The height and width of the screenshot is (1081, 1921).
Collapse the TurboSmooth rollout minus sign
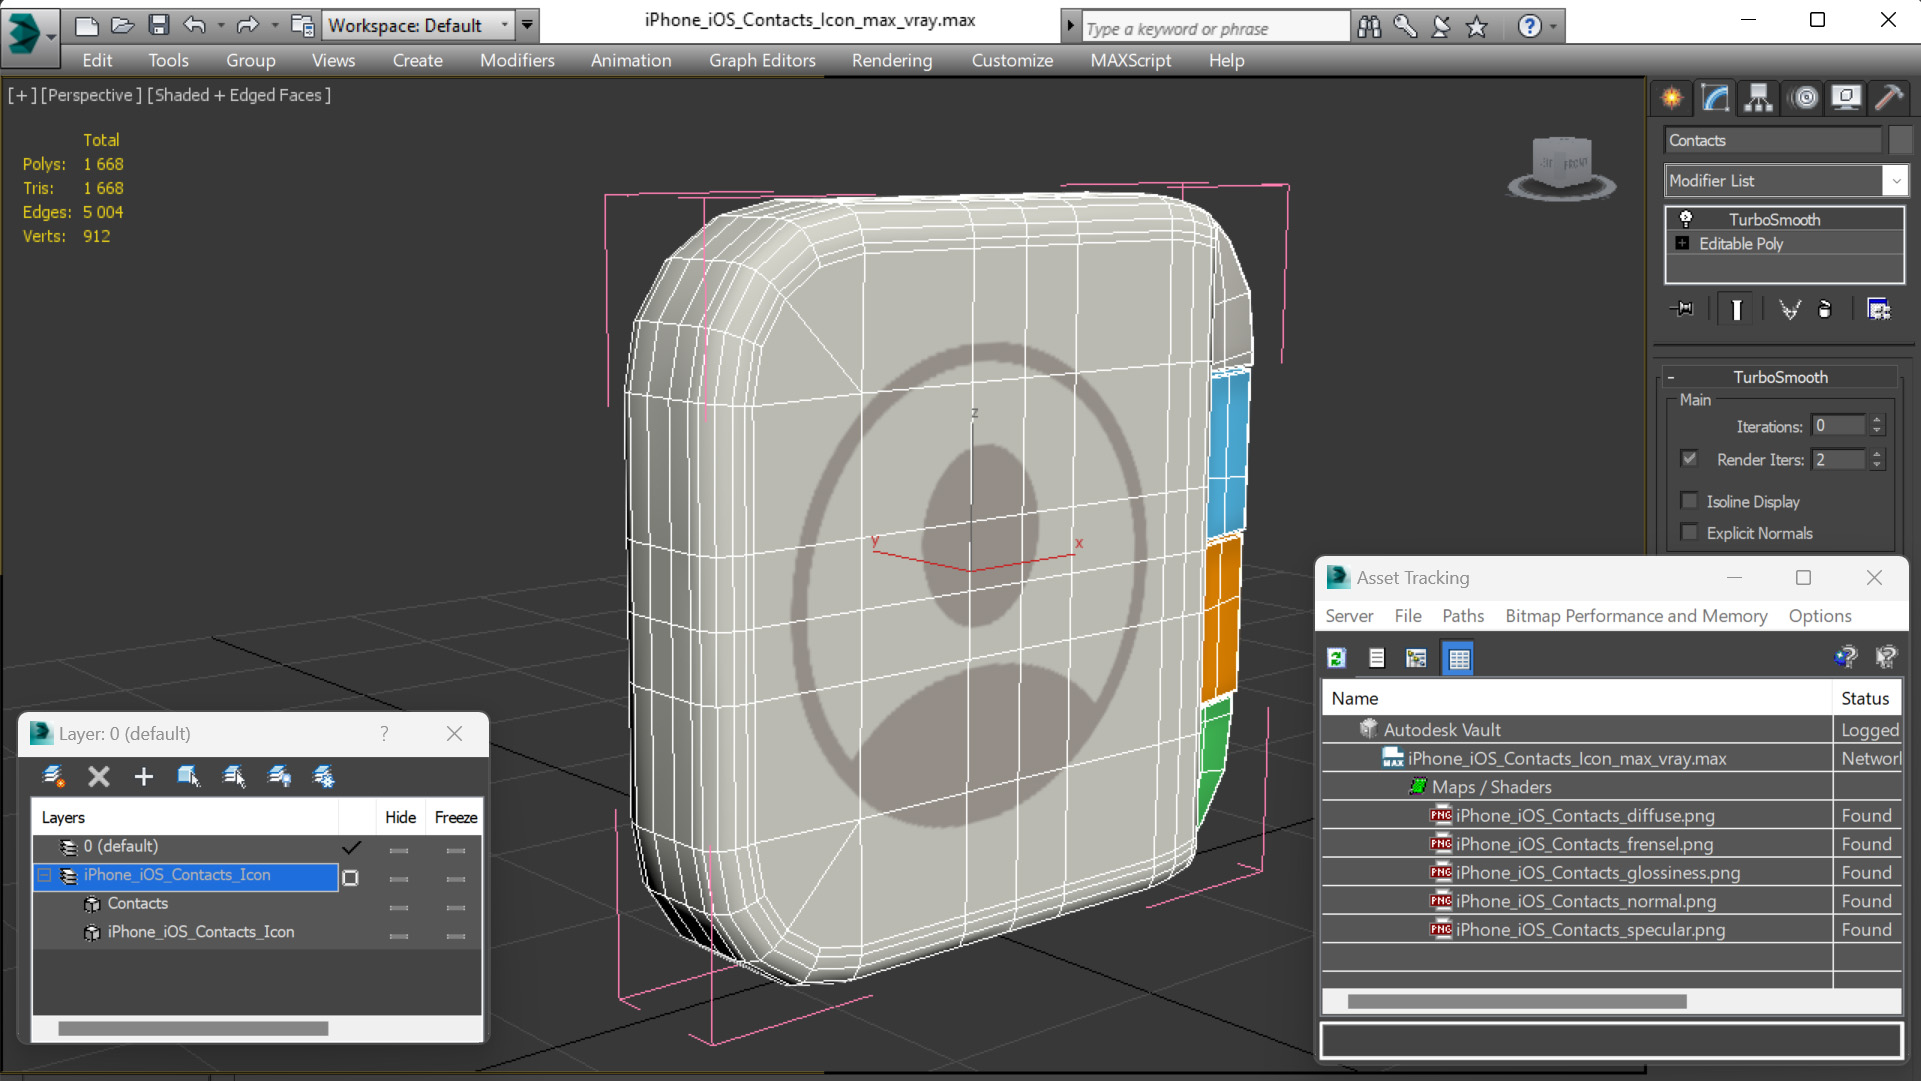pyautogui.click(x=1671, y=377)
